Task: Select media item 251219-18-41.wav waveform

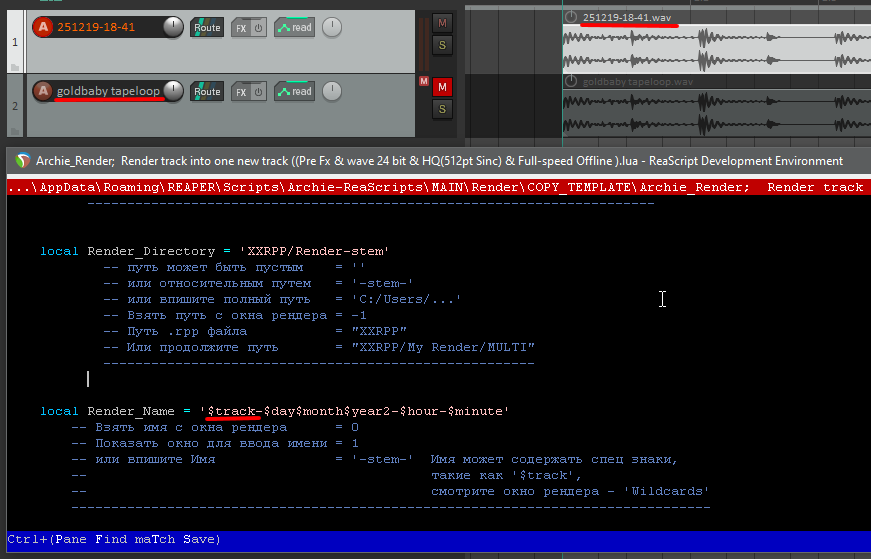Action: [717, 49]
